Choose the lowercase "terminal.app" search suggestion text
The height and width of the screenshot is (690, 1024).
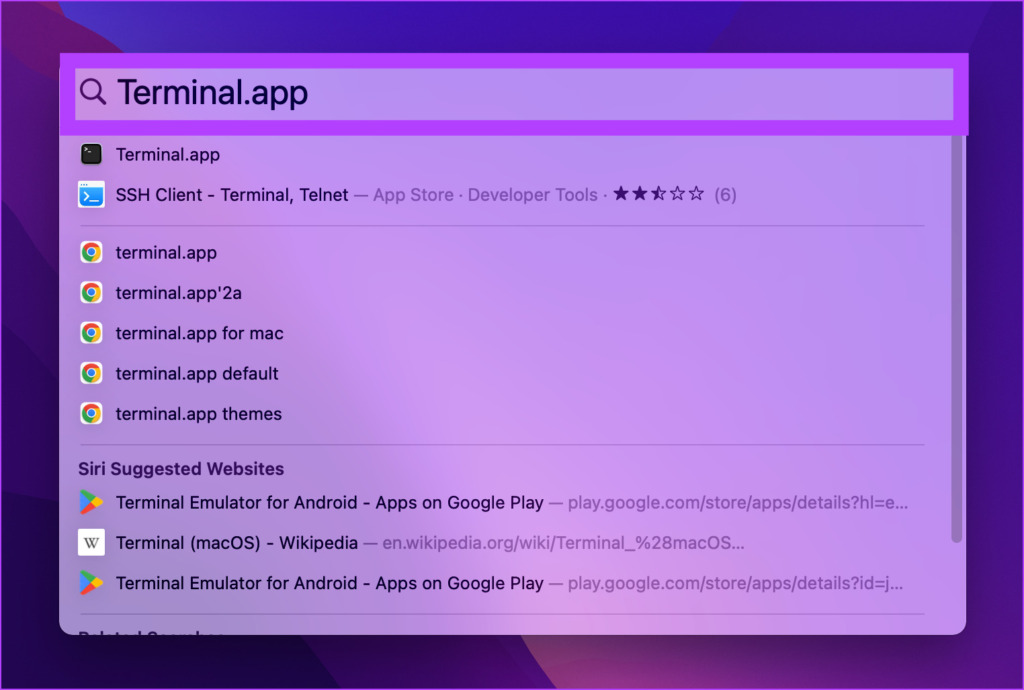coord(167,253)
